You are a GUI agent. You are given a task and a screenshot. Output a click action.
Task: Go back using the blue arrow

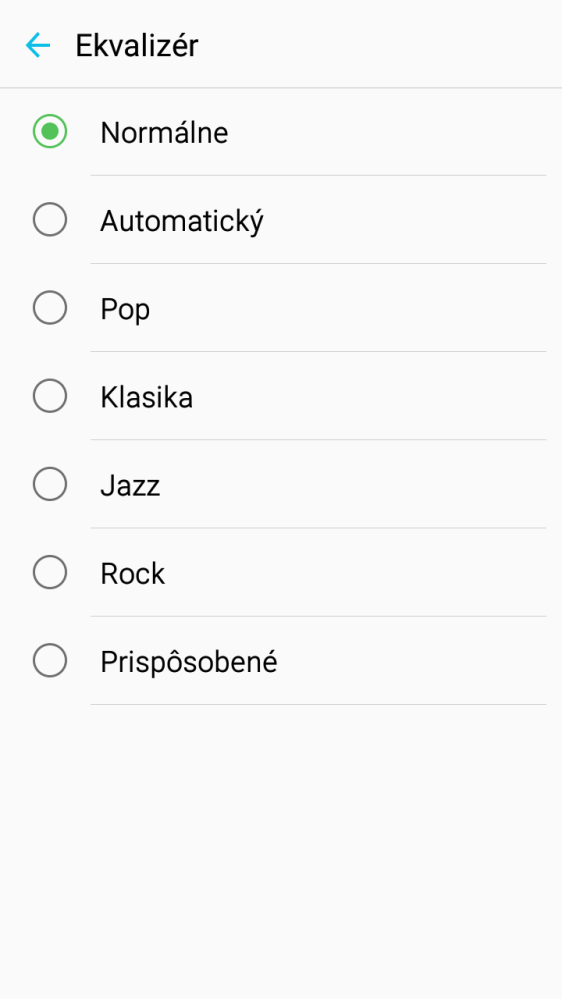pyautogui.click(x=38, y=45)
